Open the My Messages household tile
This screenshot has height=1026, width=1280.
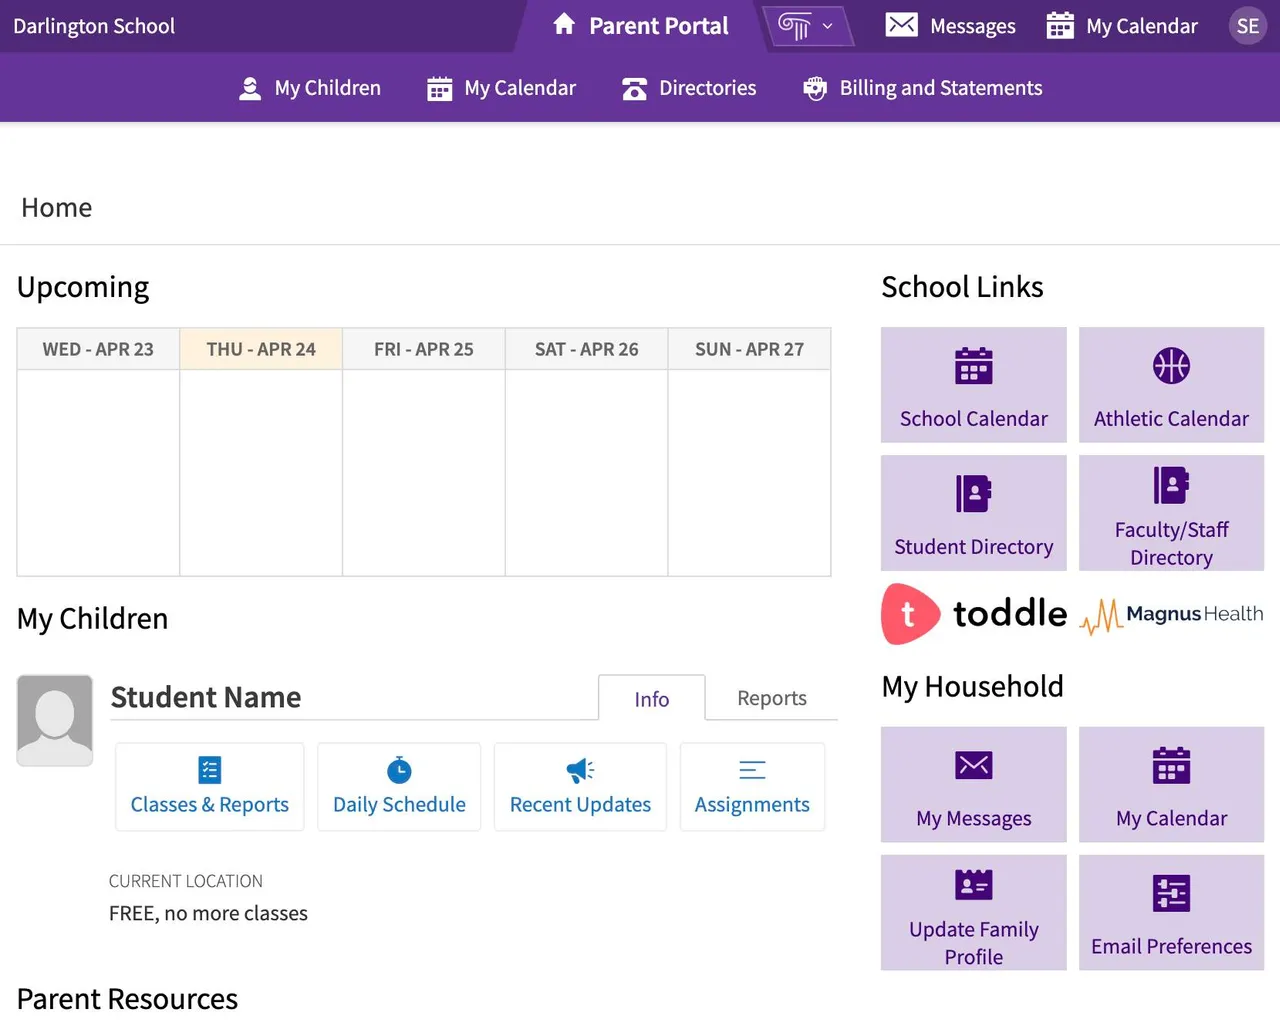[x=974, y=785]
